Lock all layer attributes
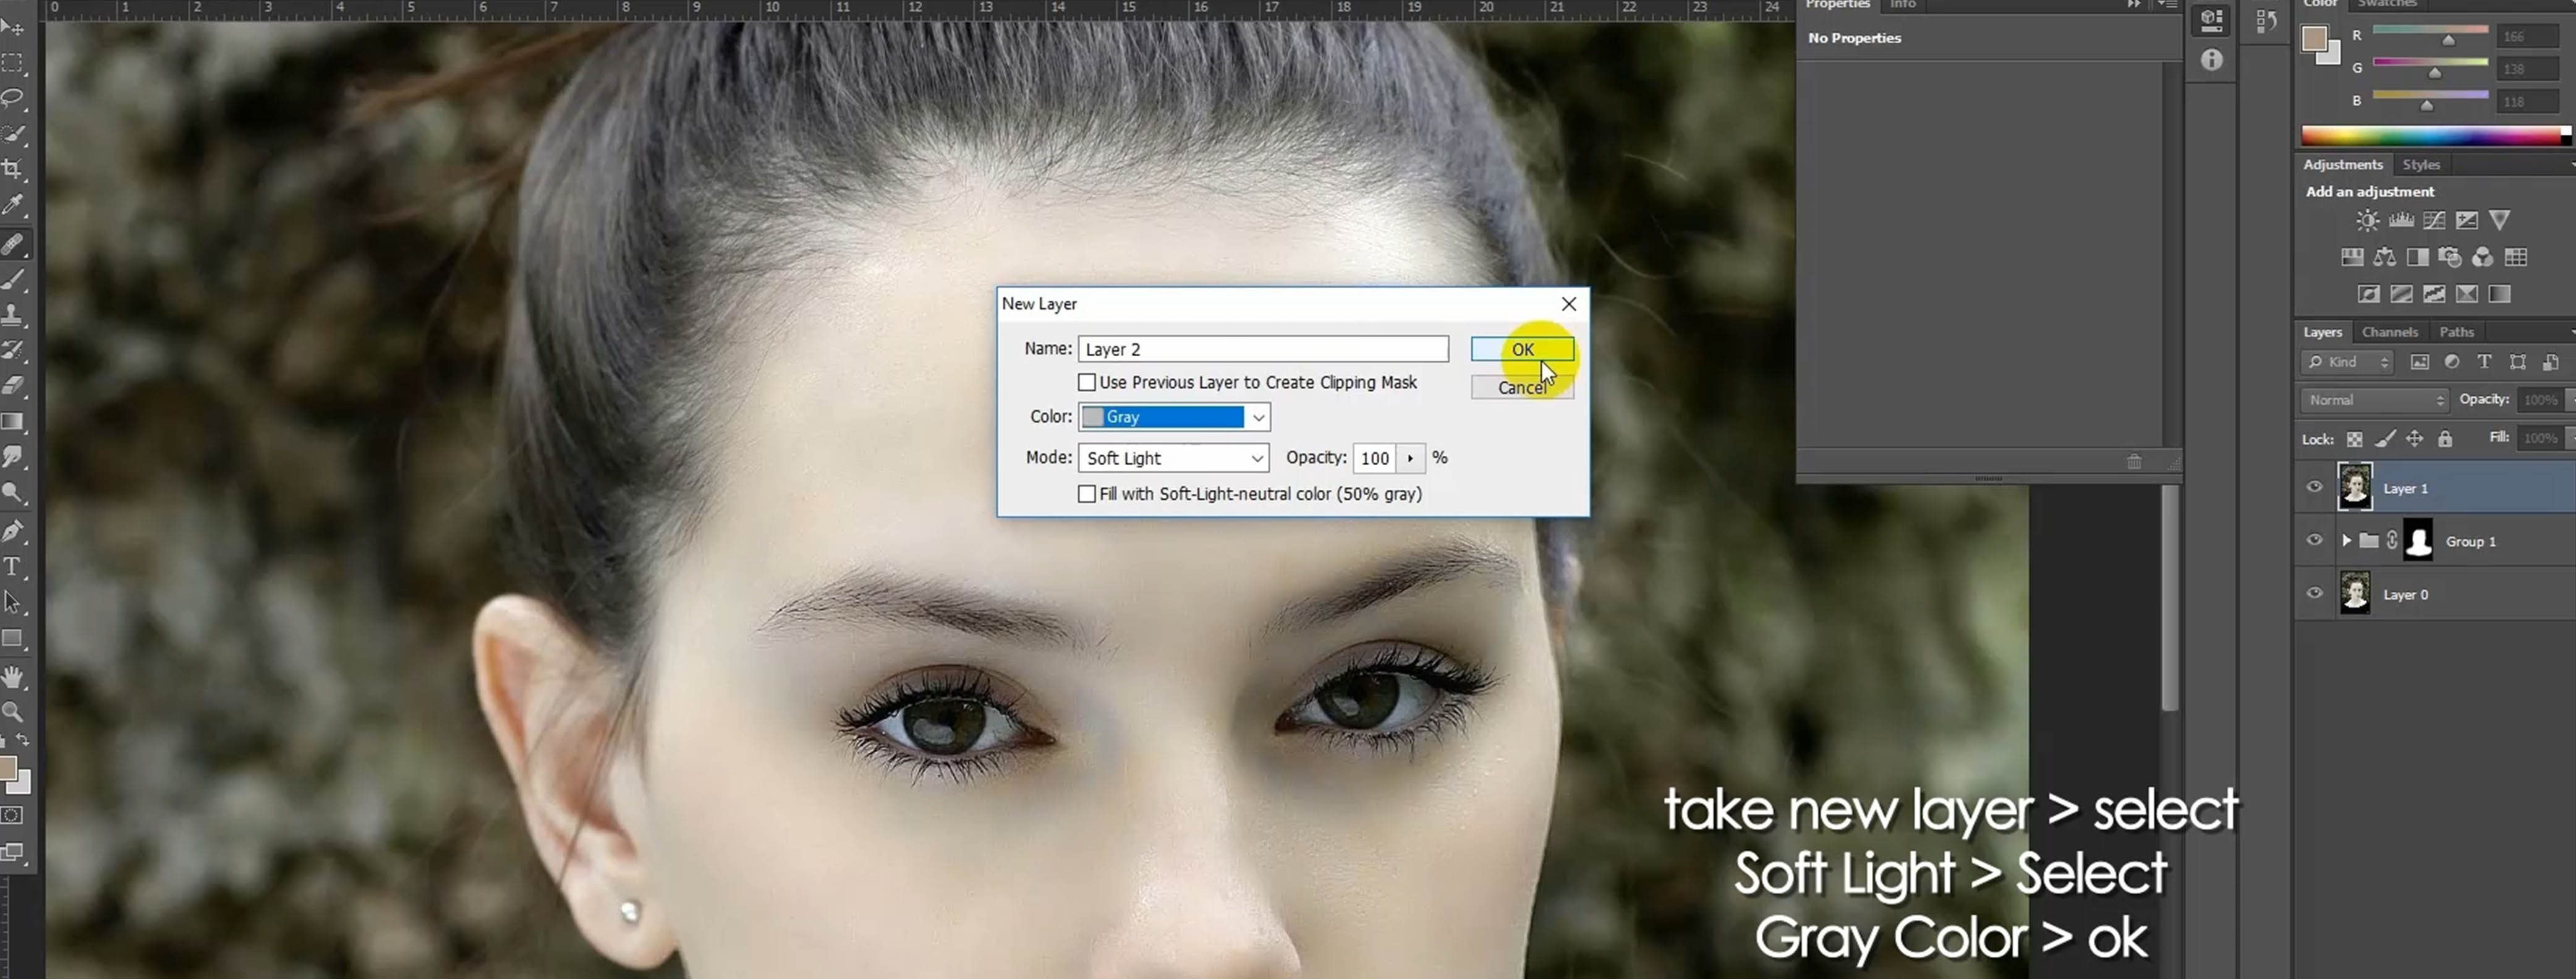Screen dimensions: 2576x979 click(2445, 439)
